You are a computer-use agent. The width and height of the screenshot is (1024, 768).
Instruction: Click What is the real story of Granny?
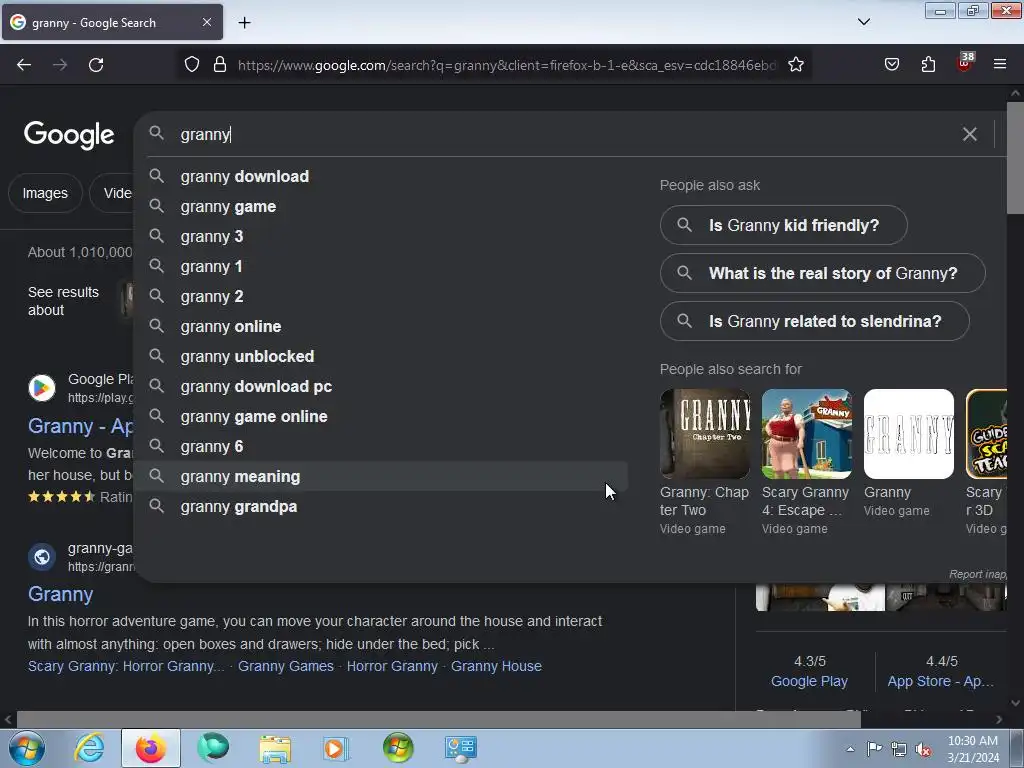pyautogui.click(x=823, y=273)
